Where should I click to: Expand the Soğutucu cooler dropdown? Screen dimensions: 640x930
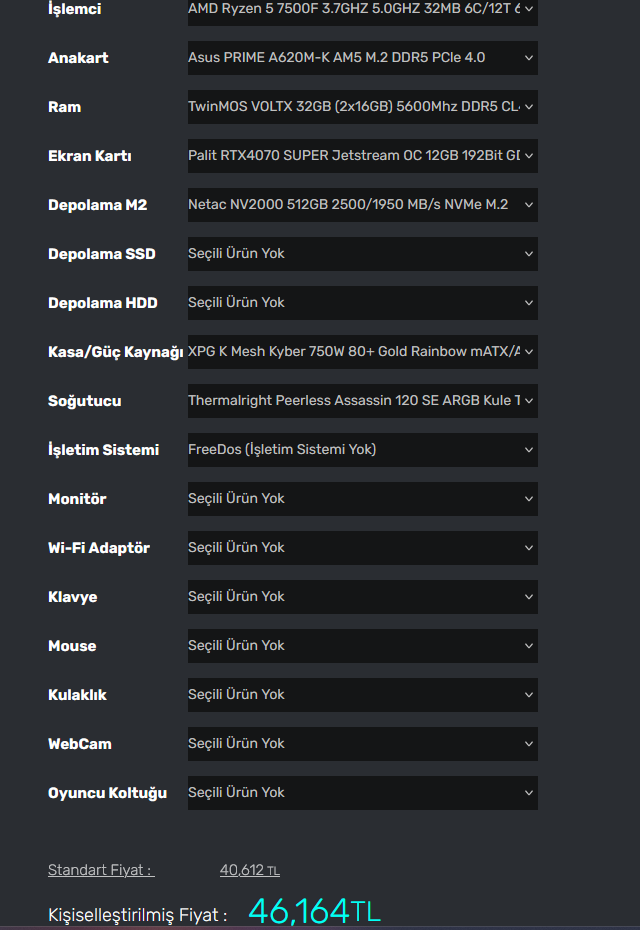(362, 401)
